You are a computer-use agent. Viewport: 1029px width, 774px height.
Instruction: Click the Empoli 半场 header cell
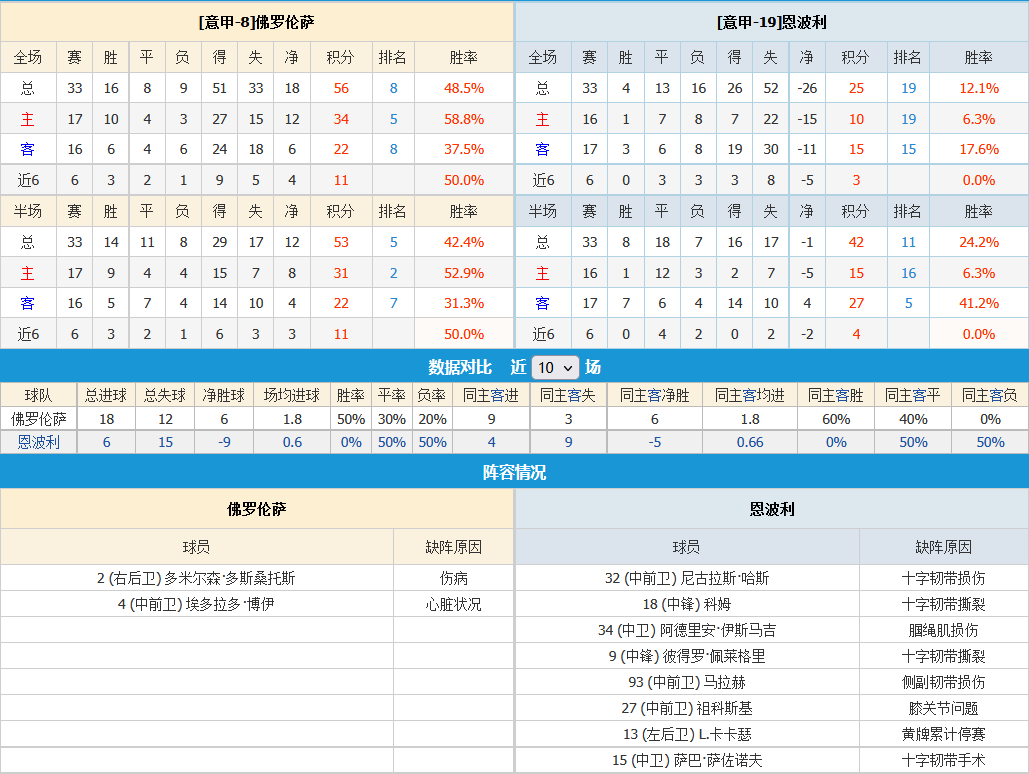tap(543, 211)
